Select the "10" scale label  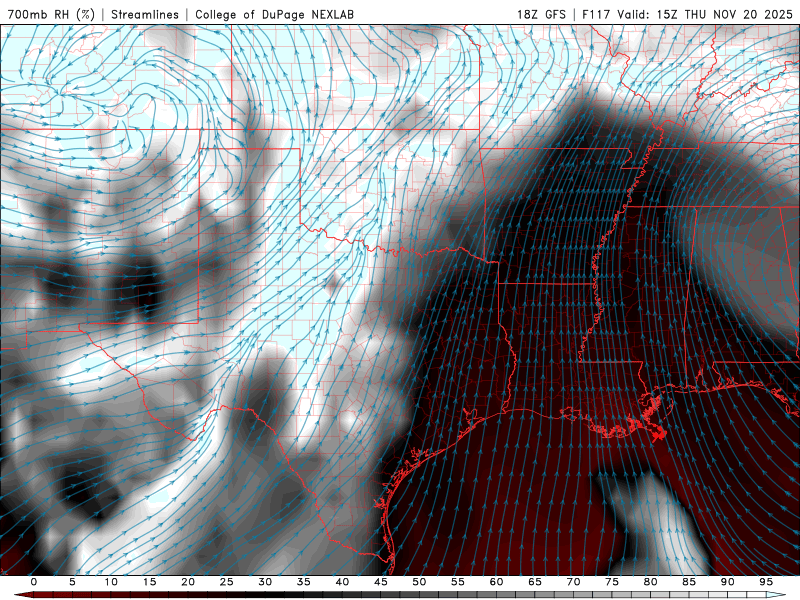(x=111, y=582)
